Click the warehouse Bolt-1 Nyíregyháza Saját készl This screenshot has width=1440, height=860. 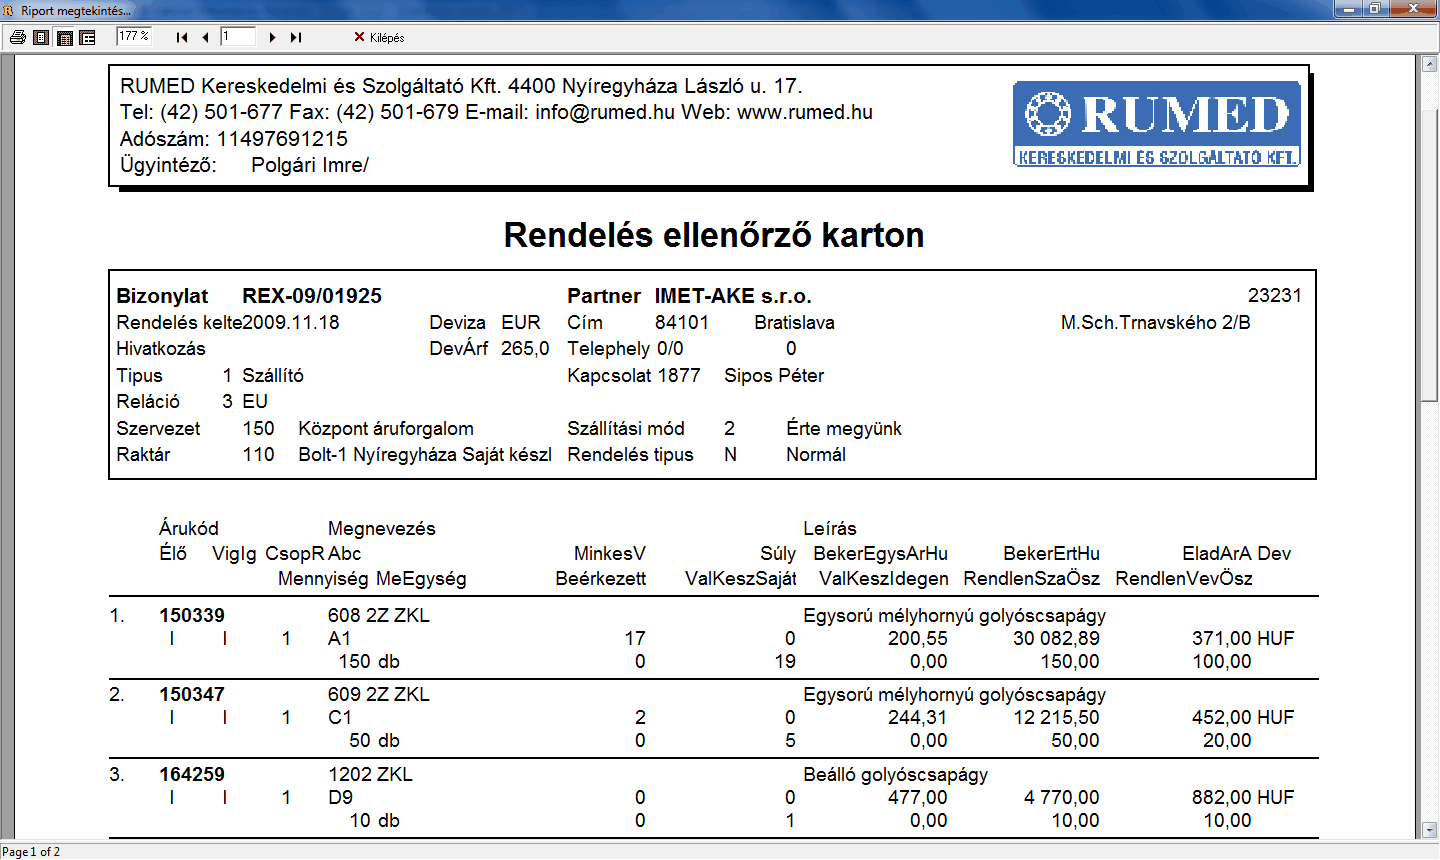(425, 454)
